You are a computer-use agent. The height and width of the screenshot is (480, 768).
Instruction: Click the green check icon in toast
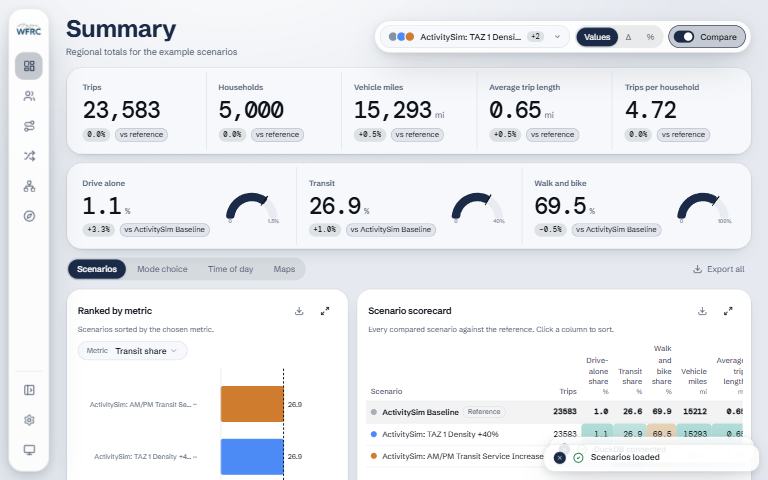578,457
